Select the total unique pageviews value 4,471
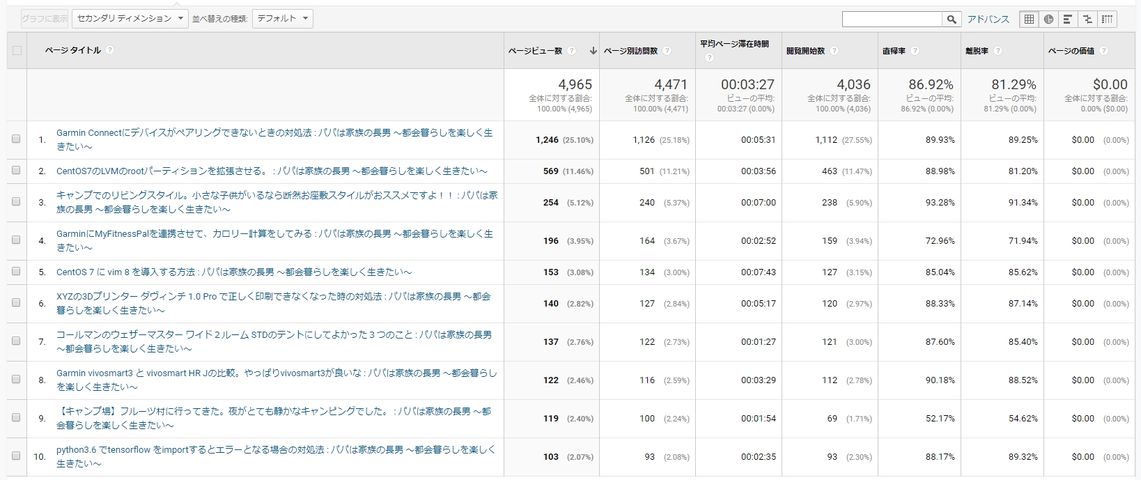Screen dimensions: 1141x480 pyautogui.click(x=670, y=84)
